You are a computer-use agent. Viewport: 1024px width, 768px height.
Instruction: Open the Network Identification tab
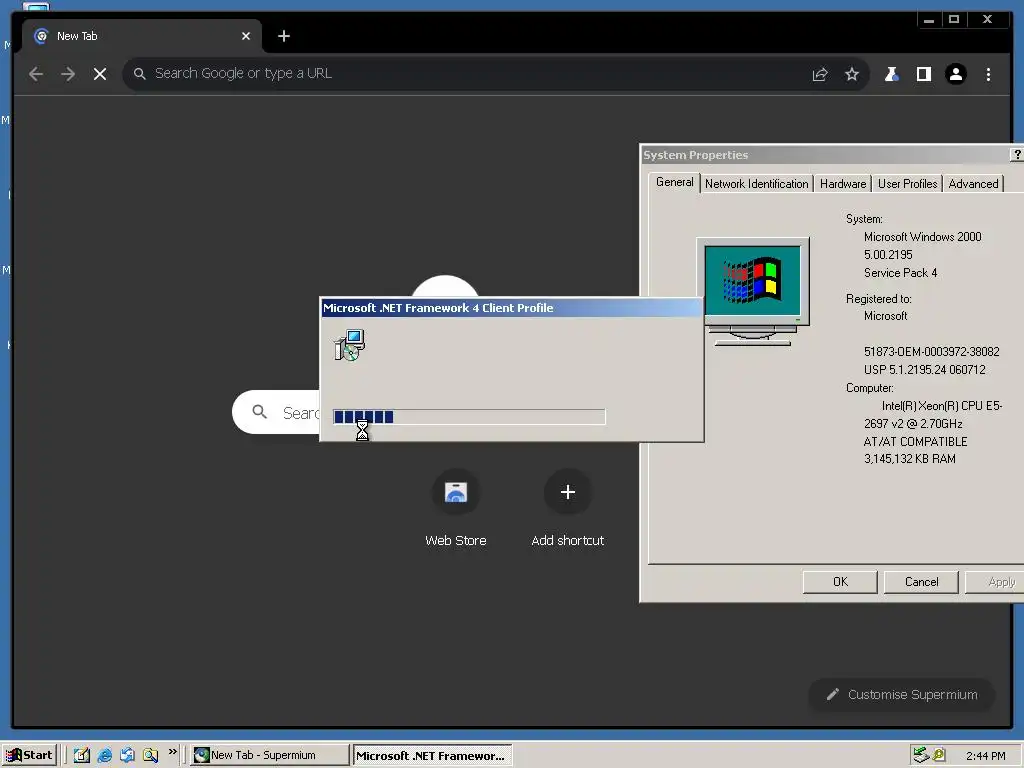[x=756, y=184]
